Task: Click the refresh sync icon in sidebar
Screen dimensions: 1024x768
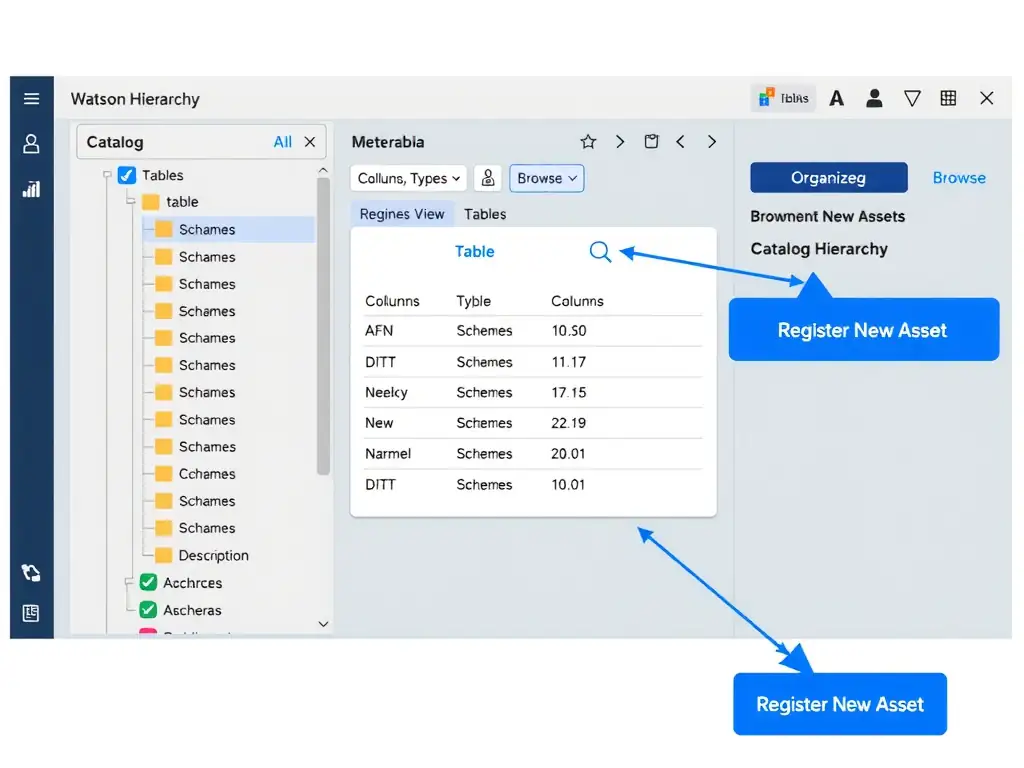Action: click(31, 573)
